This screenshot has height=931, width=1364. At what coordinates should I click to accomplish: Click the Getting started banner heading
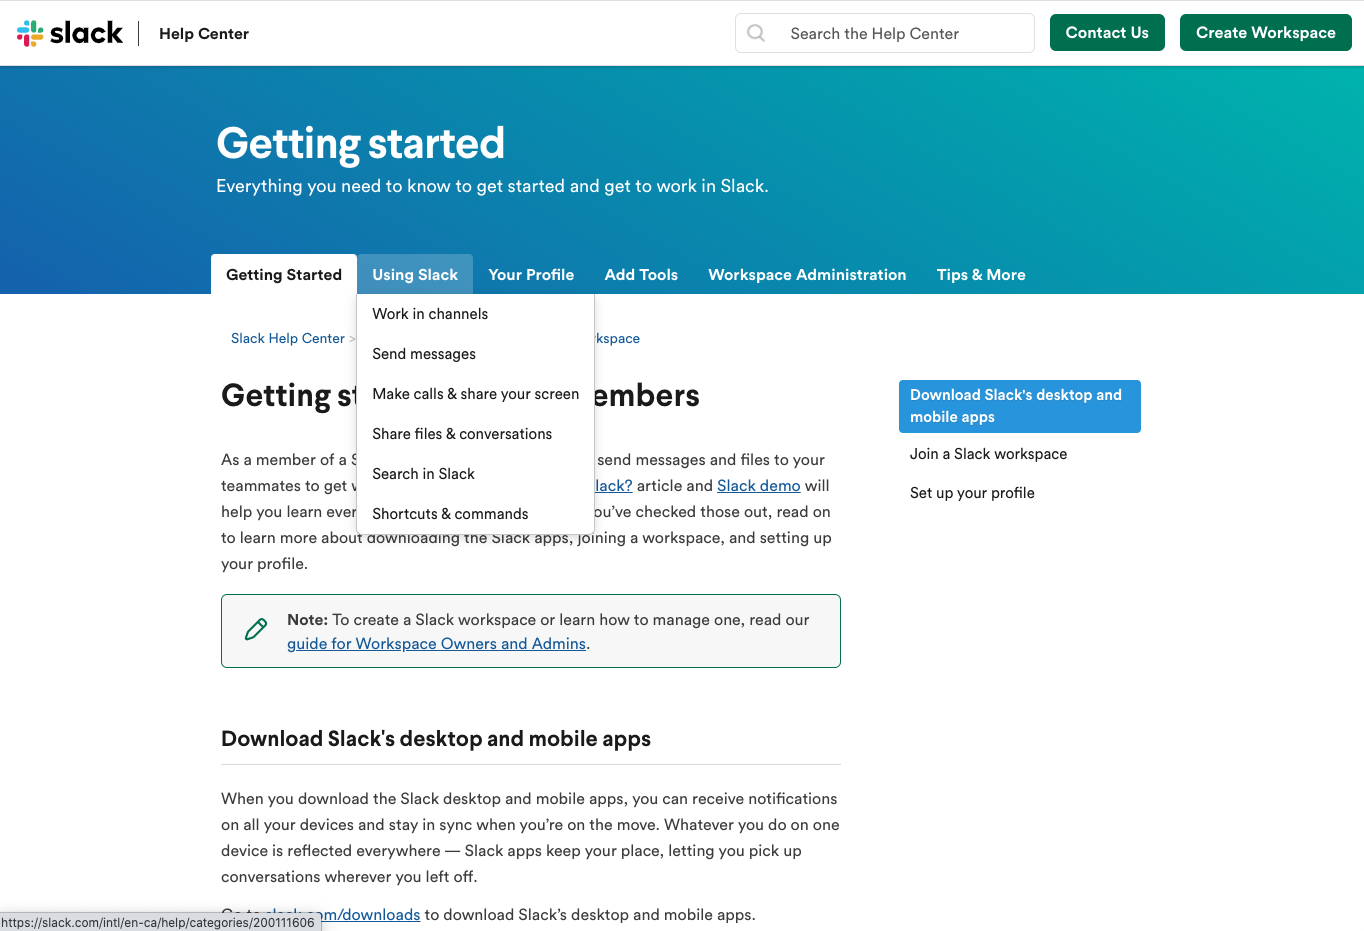(361, 144)
